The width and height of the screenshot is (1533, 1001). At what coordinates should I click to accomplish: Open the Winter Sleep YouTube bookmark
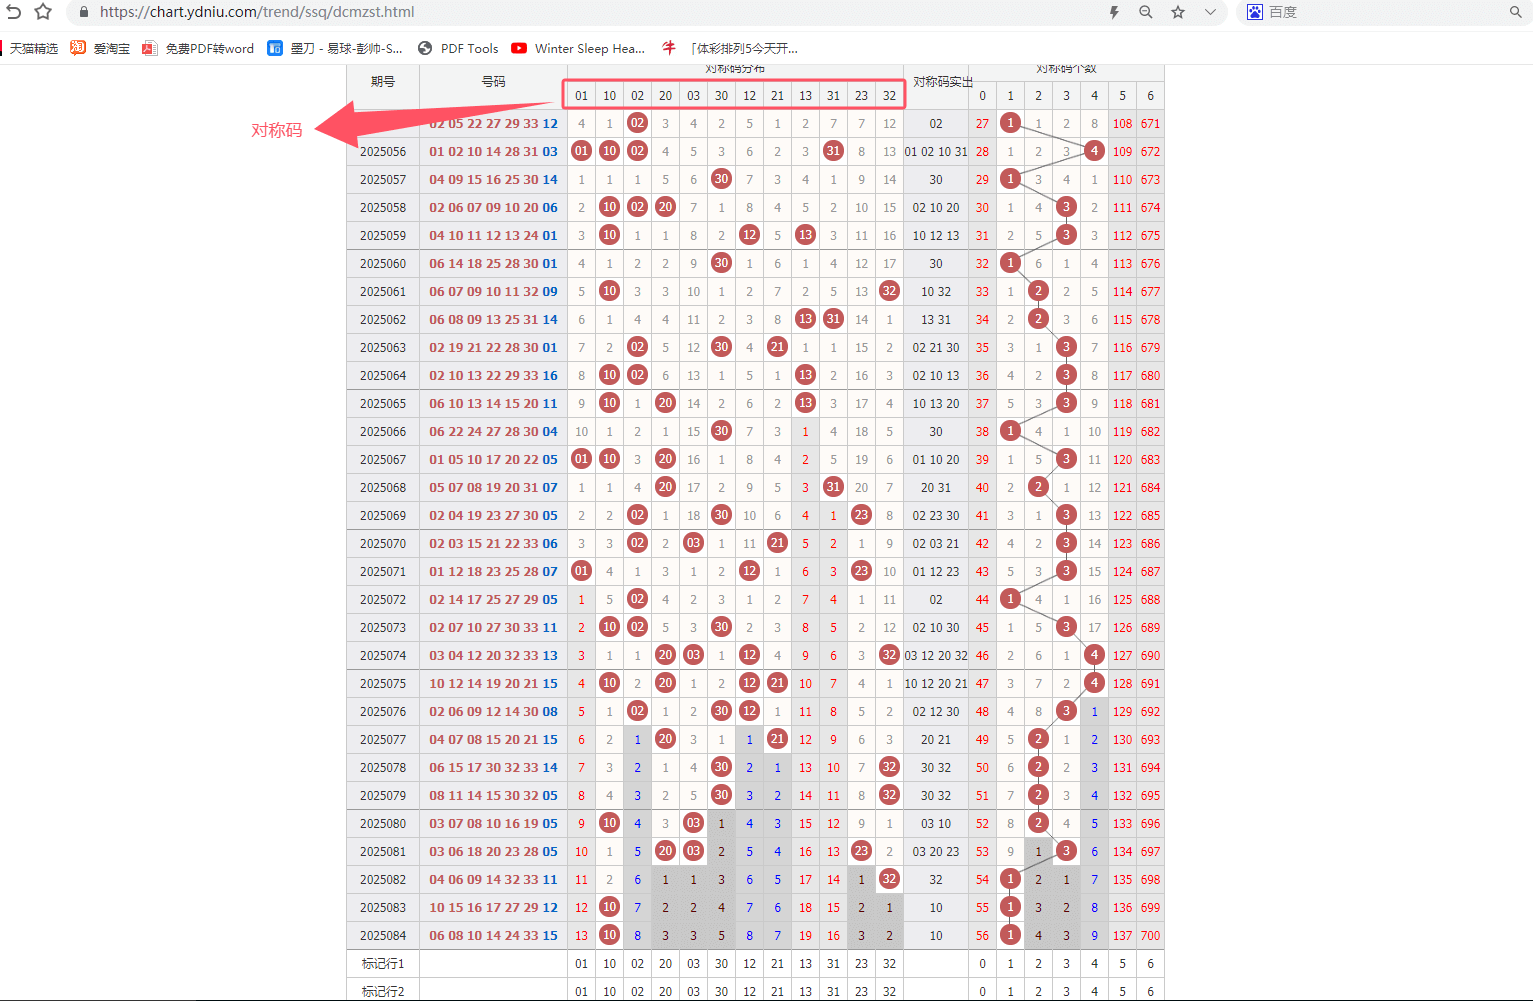[x=578, y=48]
